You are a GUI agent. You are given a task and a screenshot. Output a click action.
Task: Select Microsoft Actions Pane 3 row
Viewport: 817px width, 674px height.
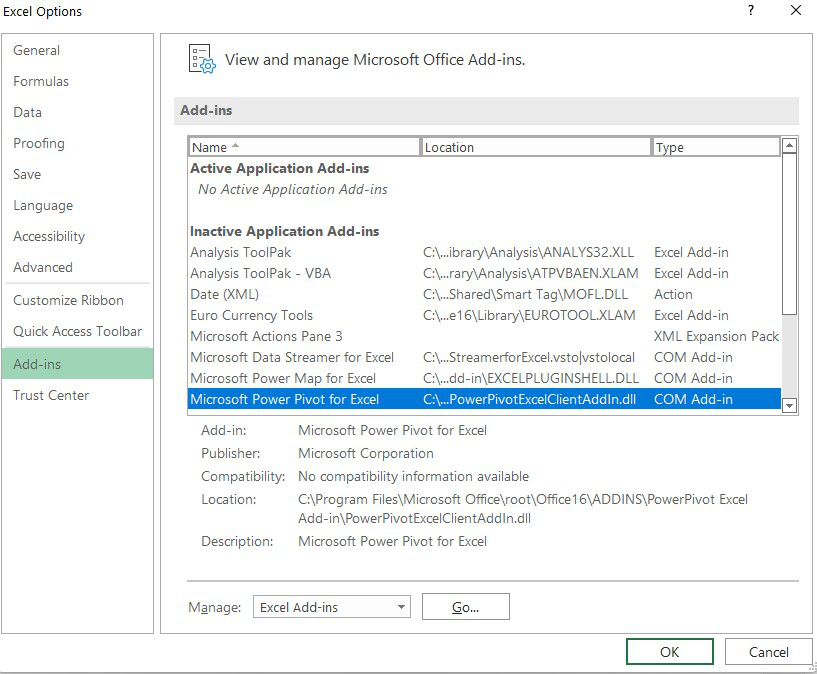coord(484,336)
